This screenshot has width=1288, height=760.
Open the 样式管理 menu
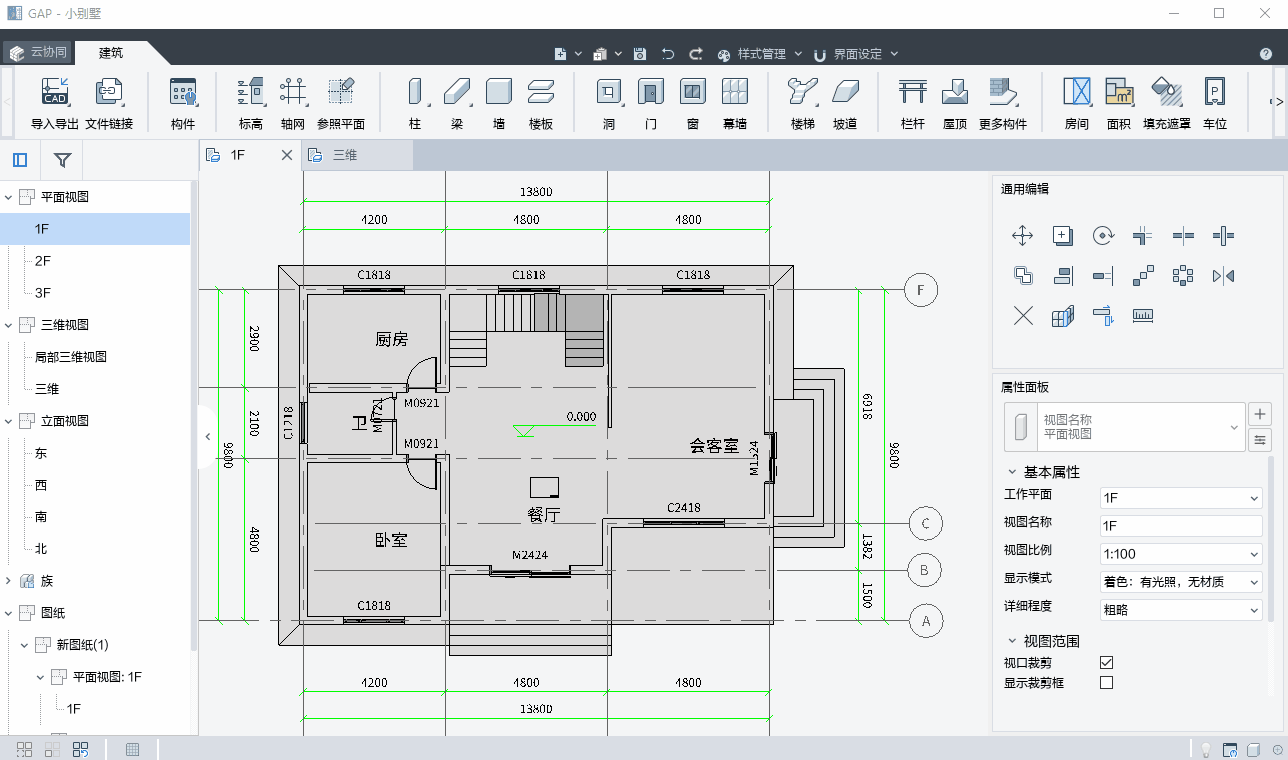[x=760, y=54]
